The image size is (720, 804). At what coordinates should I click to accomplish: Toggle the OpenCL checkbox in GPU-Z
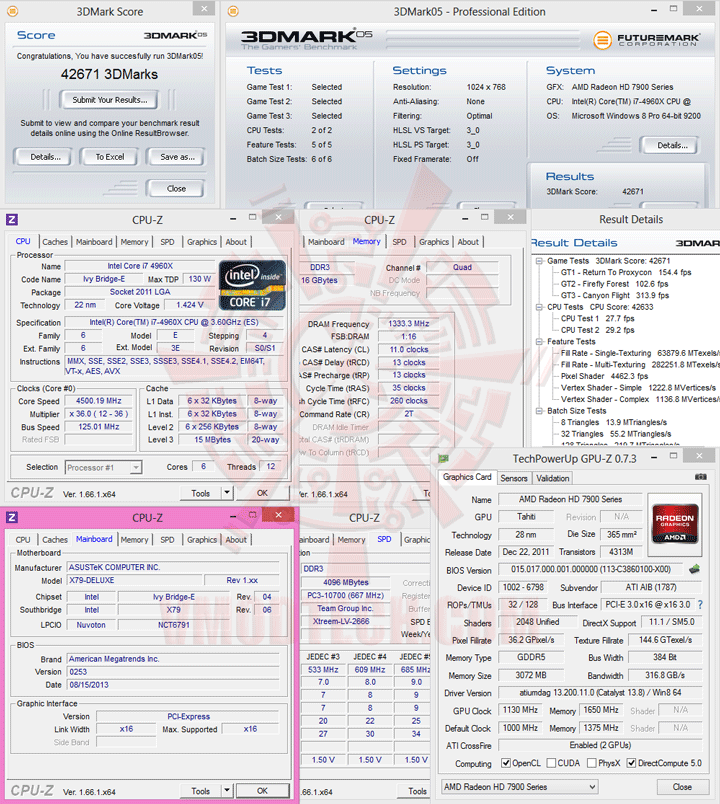tap(506, 763)
